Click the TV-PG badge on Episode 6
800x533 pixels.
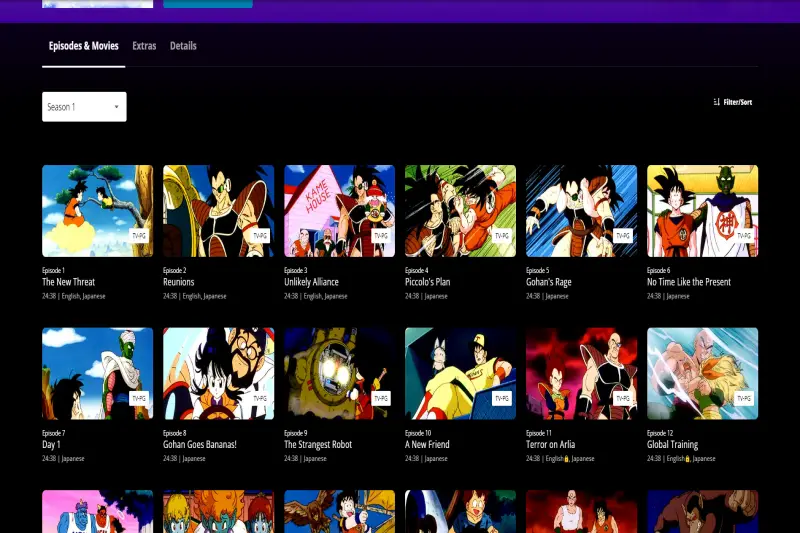[744, 236]
